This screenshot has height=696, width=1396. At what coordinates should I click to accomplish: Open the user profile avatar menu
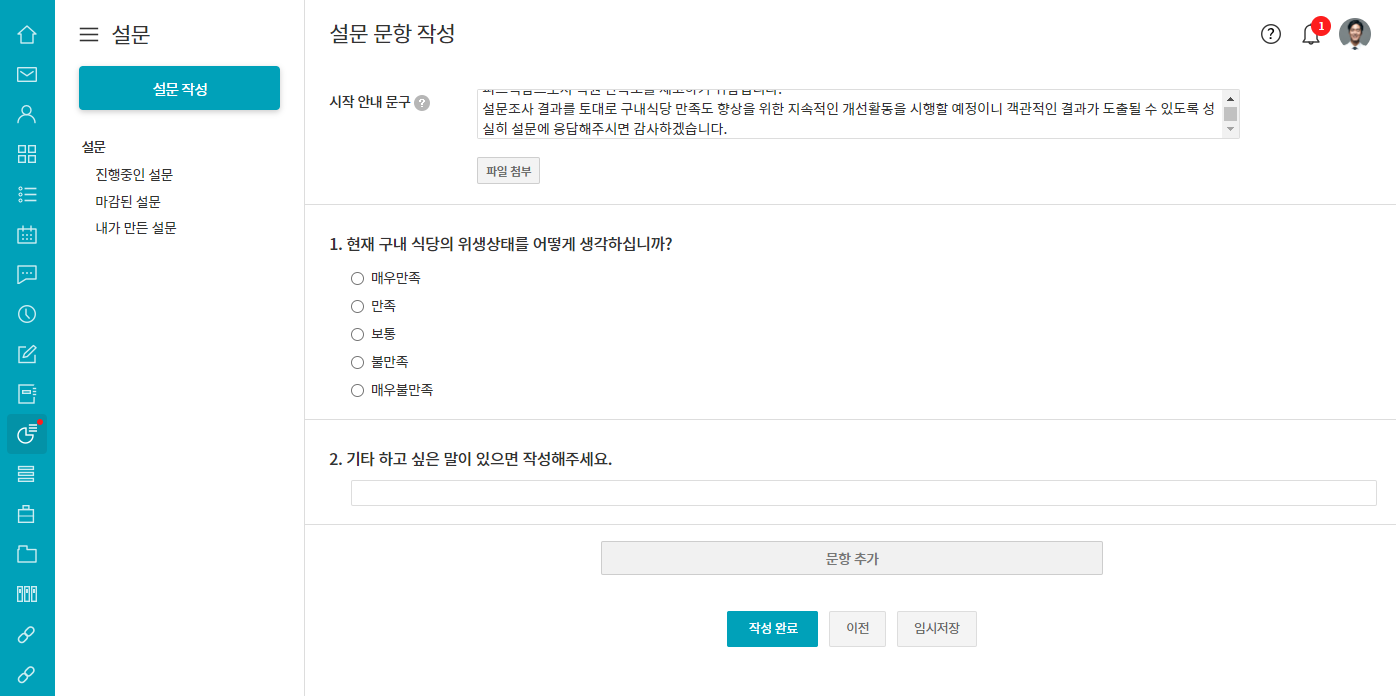click(x=1355, y=34)
